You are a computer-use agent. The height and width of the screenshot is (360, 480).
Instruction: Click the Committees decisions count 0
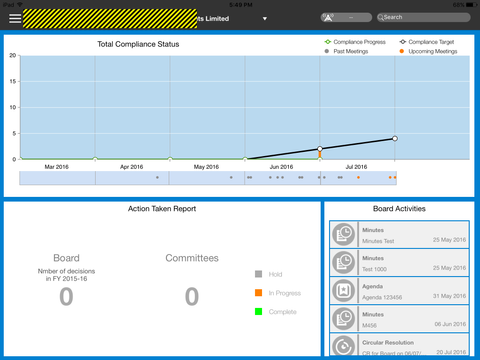(x=192, y=296)
